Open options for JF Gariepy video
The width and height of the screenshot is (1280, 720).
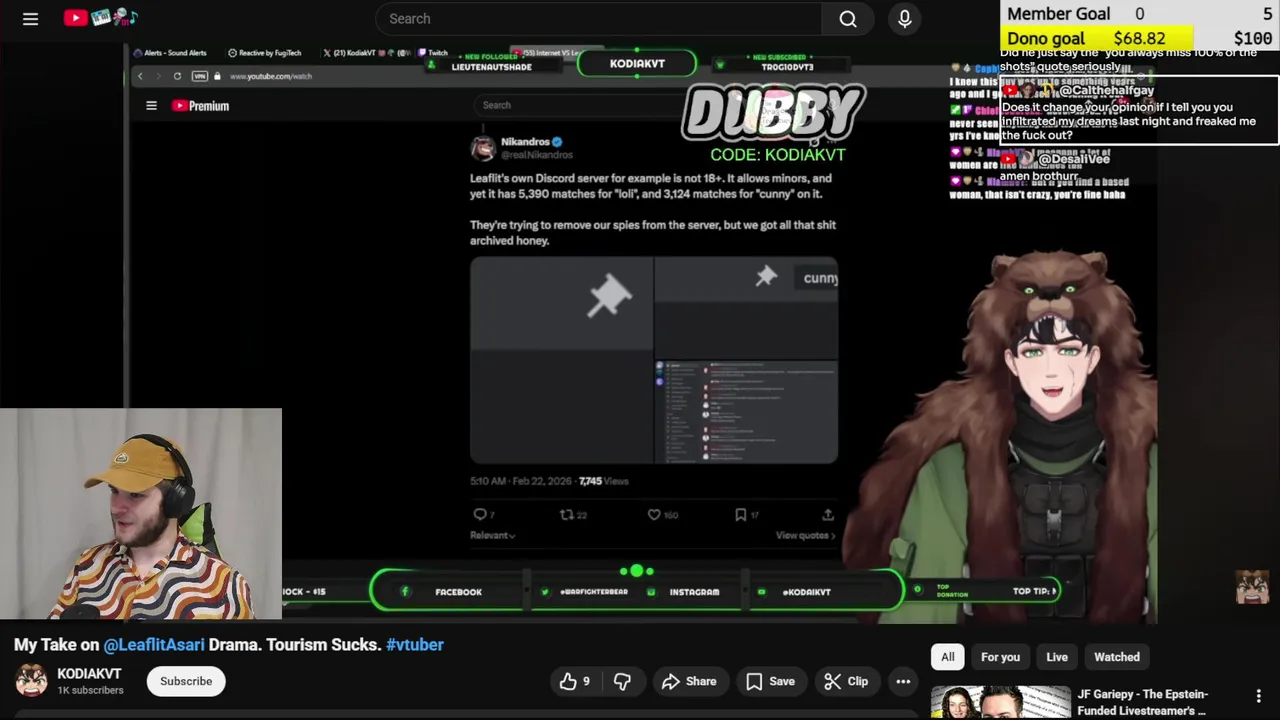1259,696
